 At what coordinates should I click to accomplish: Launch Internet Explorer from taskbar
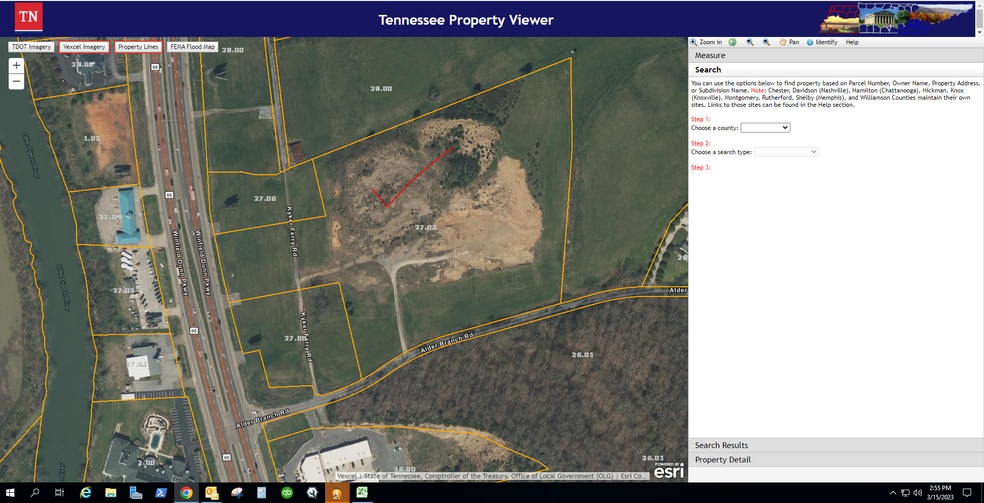click(x=85, y=492)
